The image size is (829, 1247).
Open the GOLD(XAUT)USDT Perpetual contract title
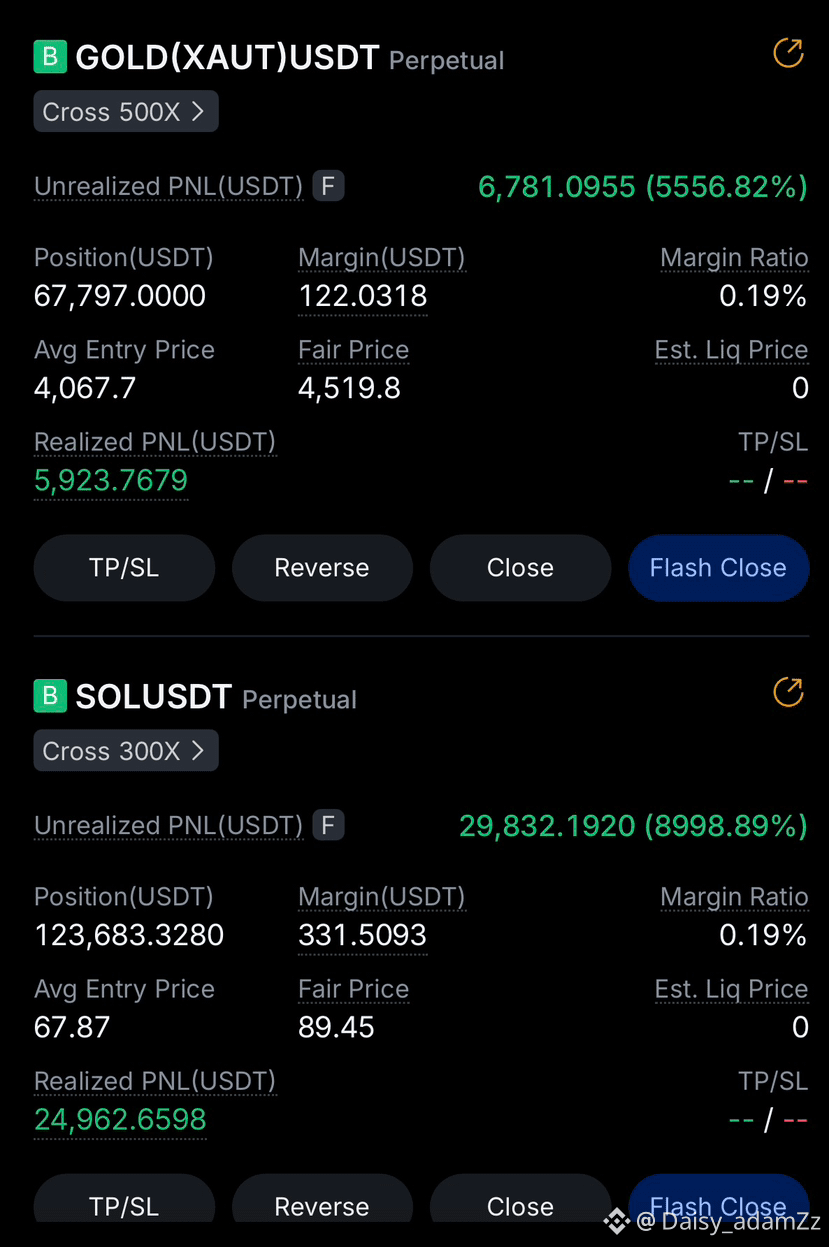click(290, 58)
